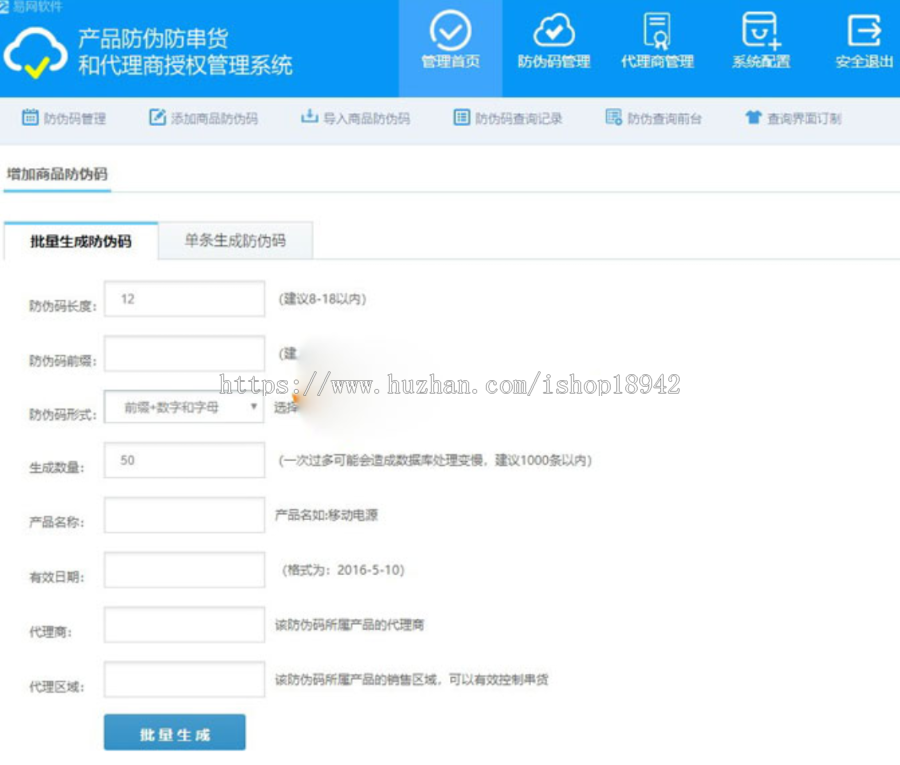Open 防伪码管理 cloud icon in header
This screenshot has height=765, width=900.
tap(554, 30)
